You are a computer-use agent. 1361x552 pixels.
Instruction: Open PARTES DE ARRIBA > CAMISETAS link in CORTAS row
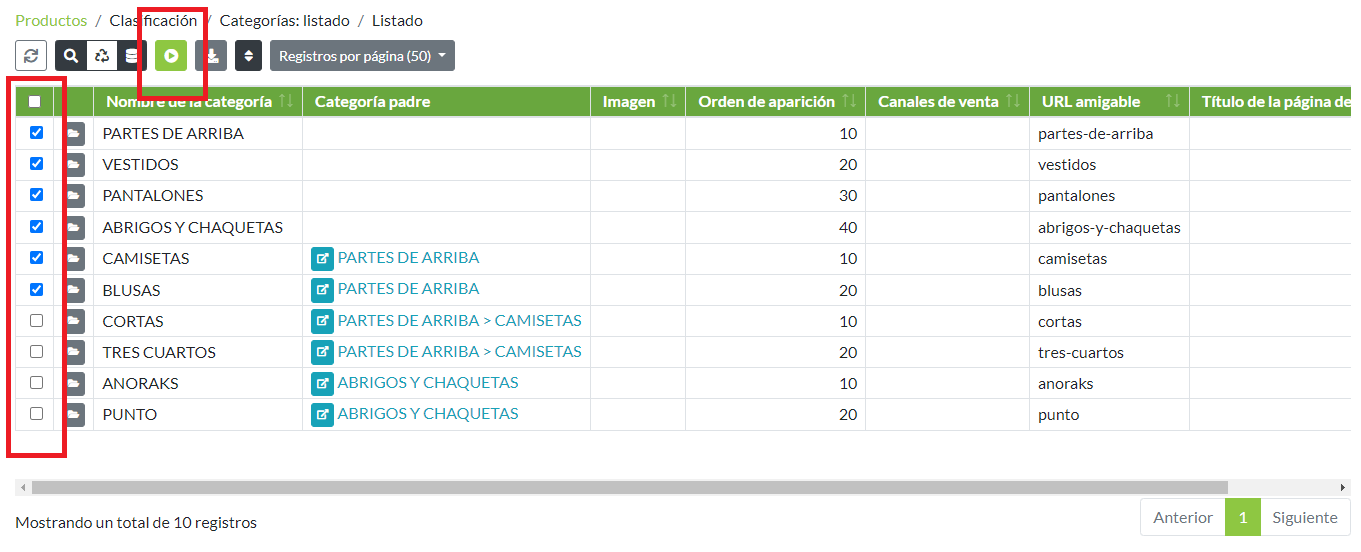click(460, 321)
